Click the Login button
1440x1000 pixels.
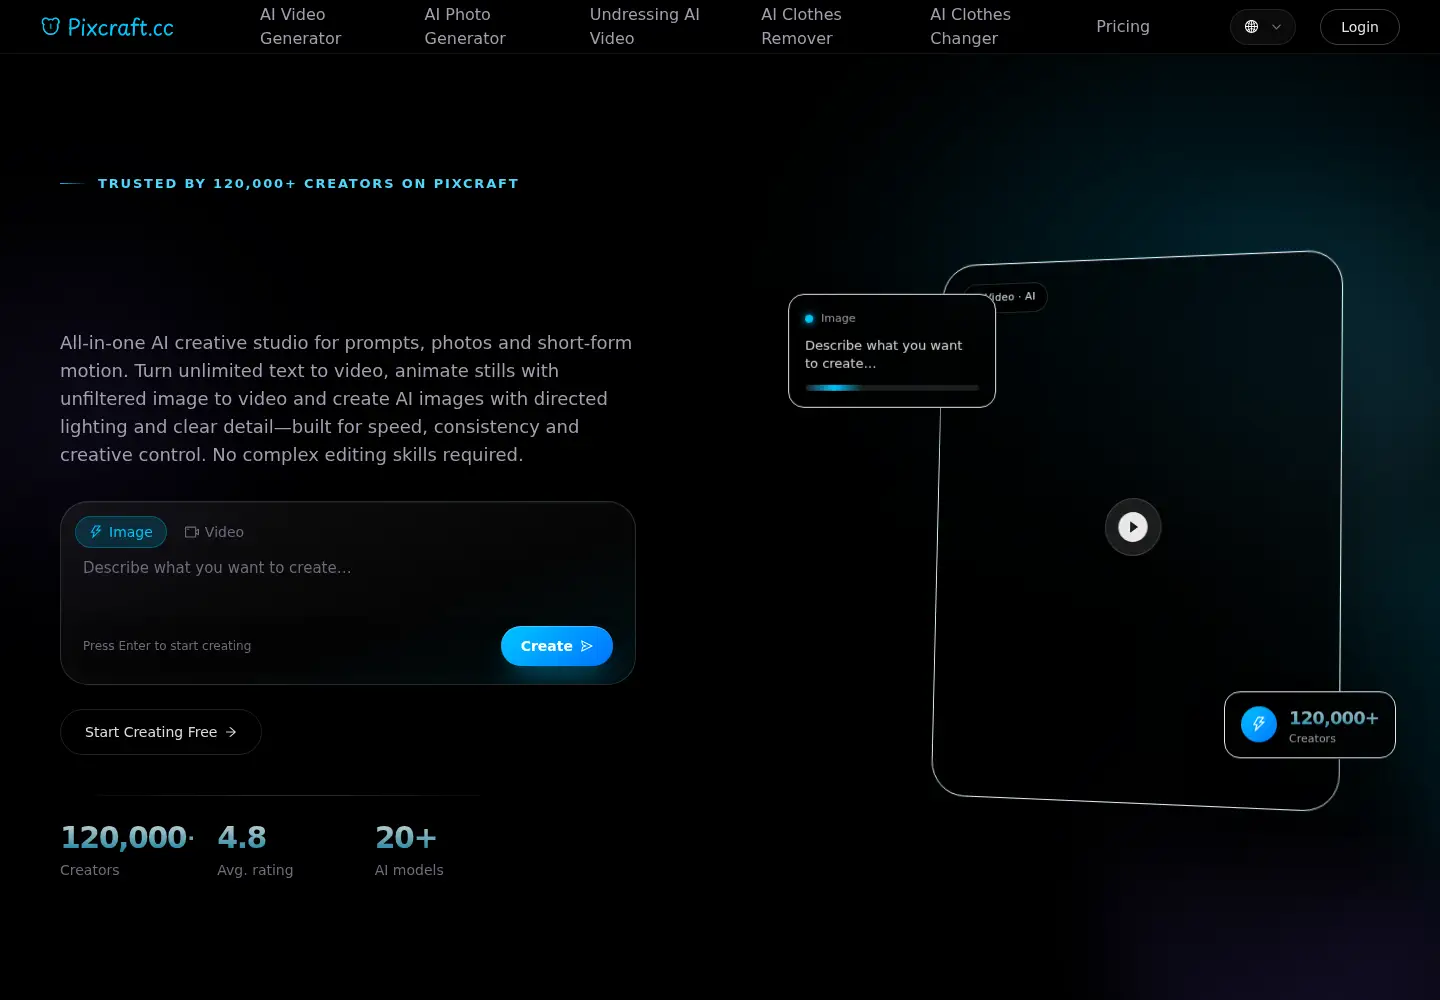(1359, 27)
